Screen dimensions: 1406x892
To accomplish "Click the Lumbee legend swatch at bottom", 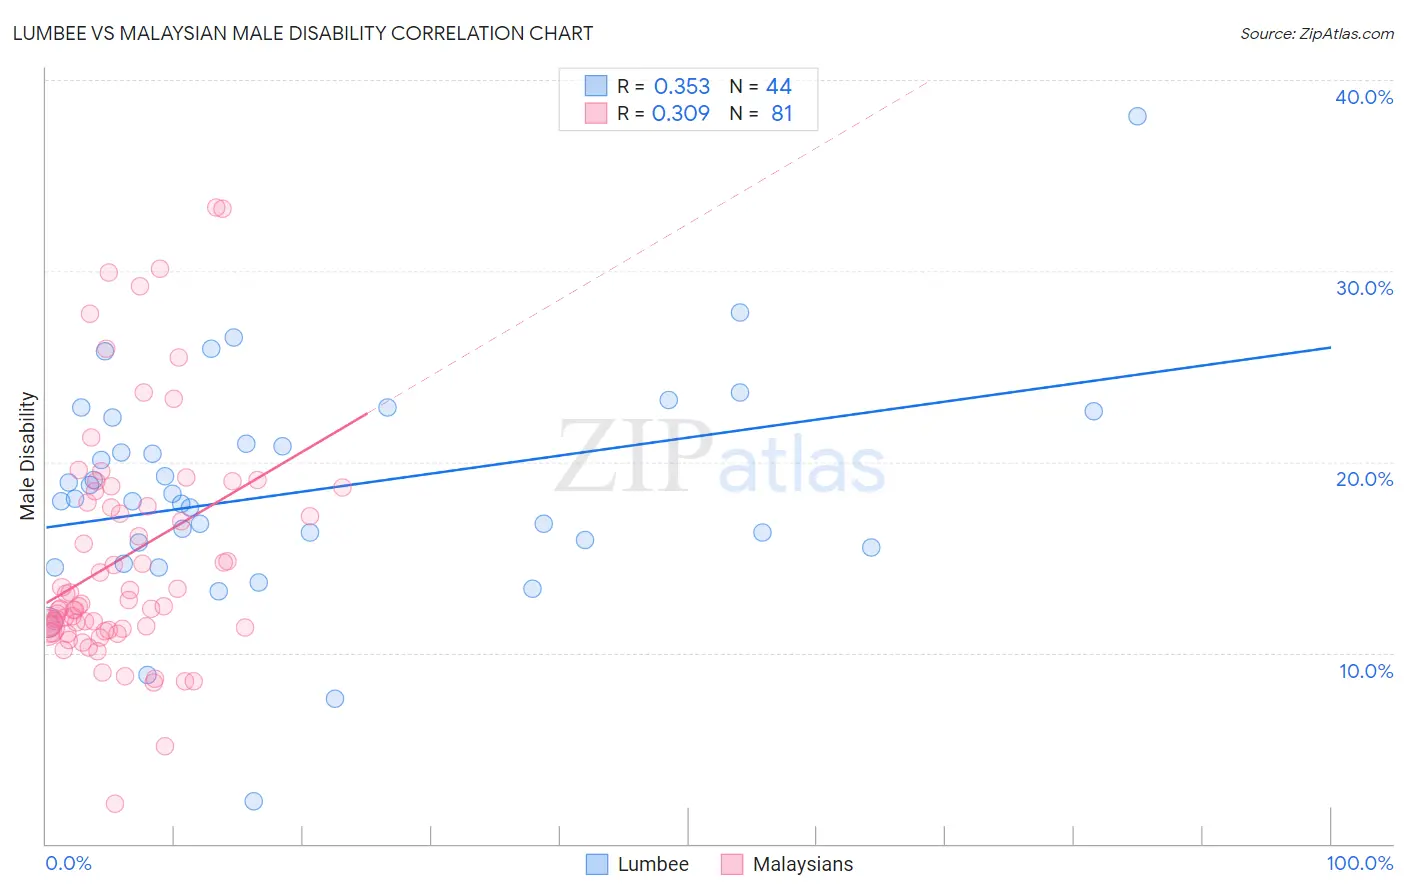I will coord(597,864).
